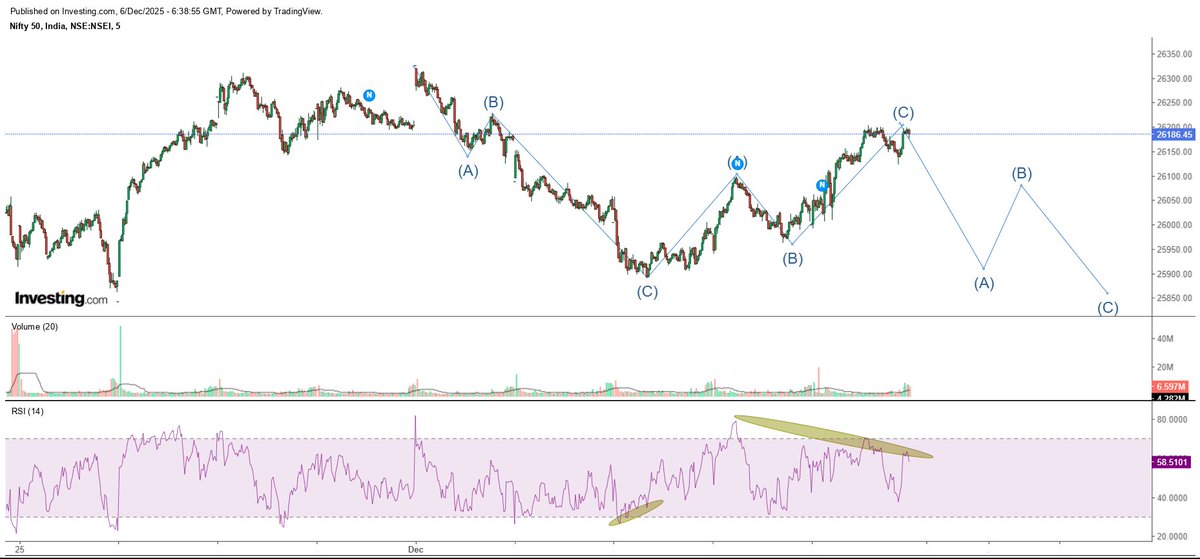This screenshot has width=1200, height=559.
Task: Click the 20M volume axis label
Action: tap(1164, 367)
